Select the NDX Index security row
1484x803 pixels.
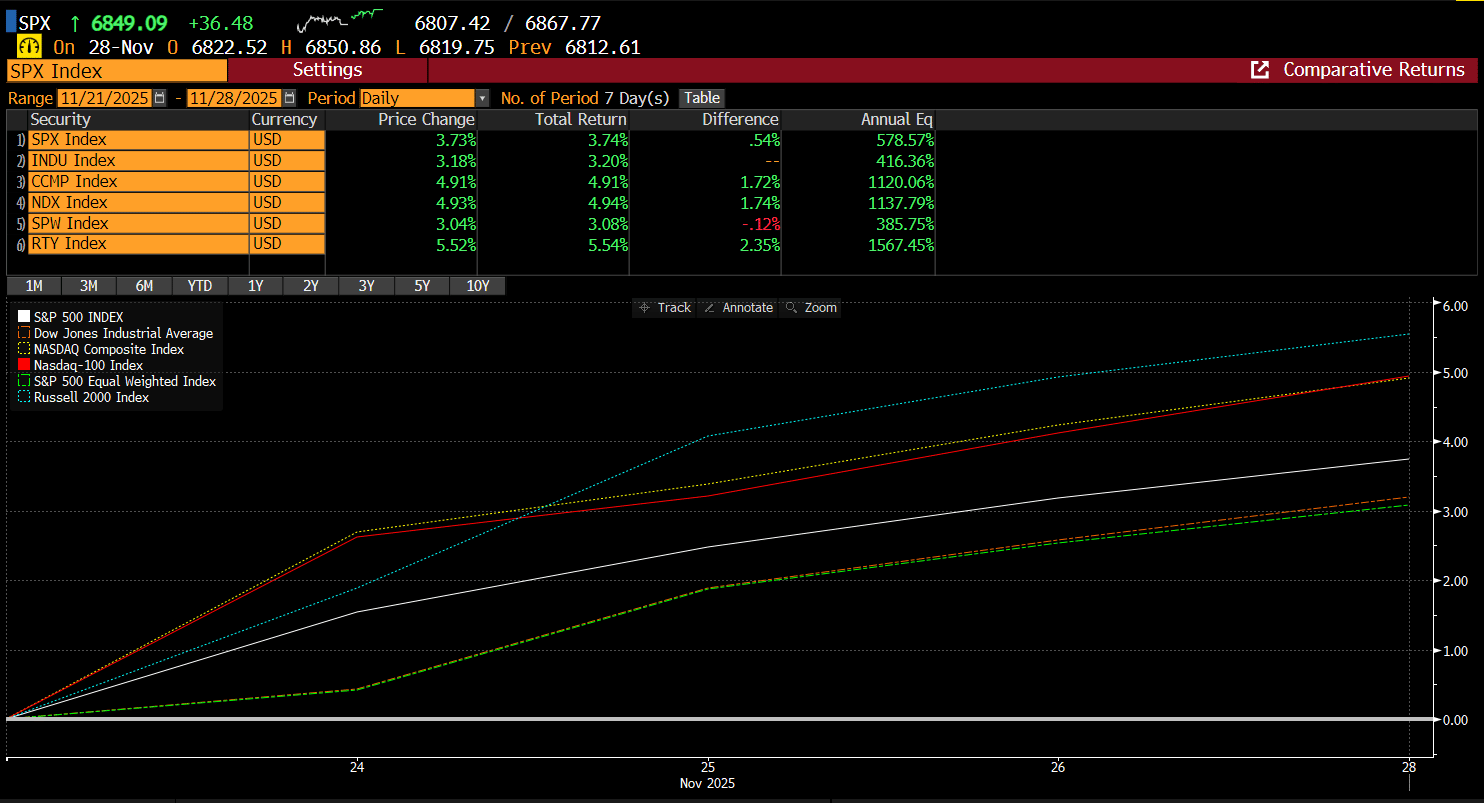[138, 203]
